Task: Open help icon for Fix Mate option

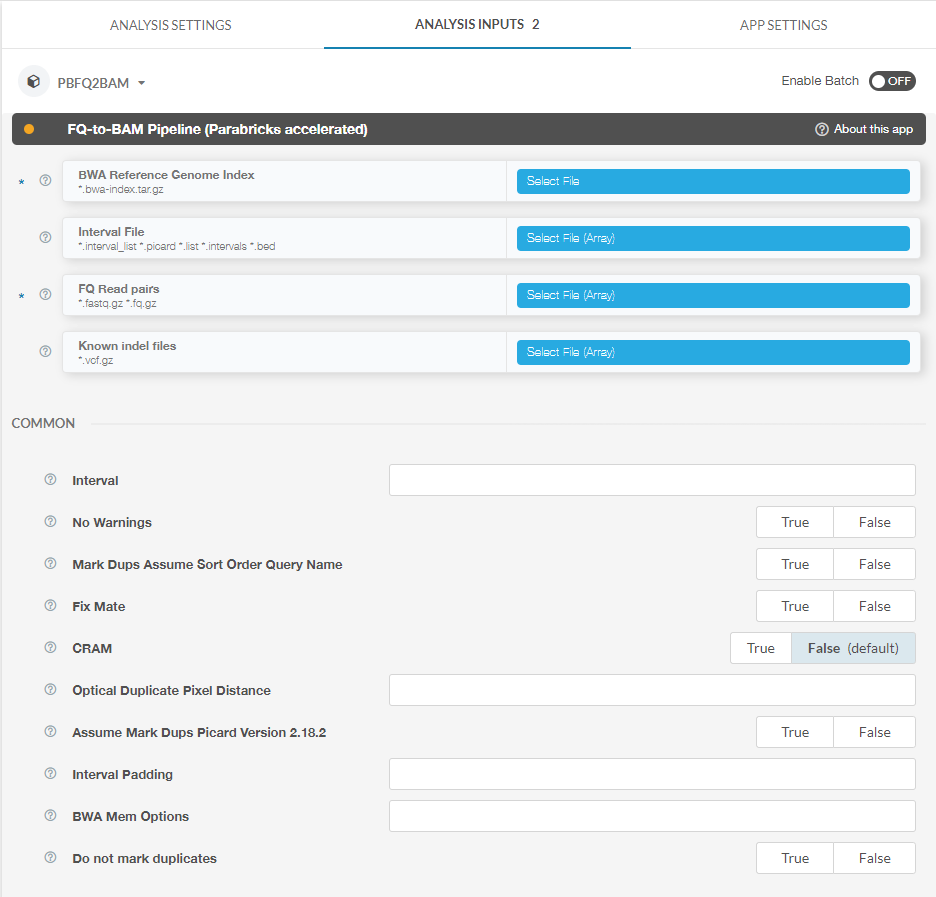Action: [x=50, y=606]
